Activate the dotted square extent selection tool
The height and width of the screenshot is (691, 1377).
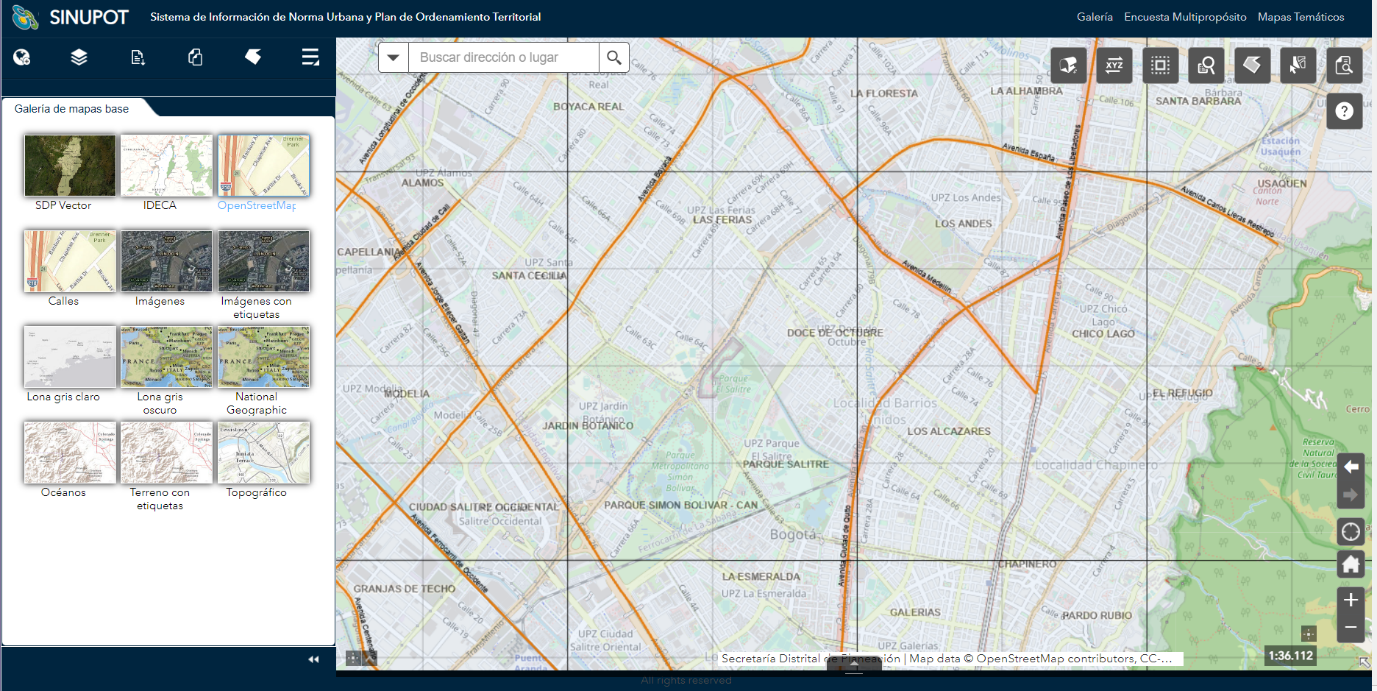pyautogui.click(x=1160, y=66)
